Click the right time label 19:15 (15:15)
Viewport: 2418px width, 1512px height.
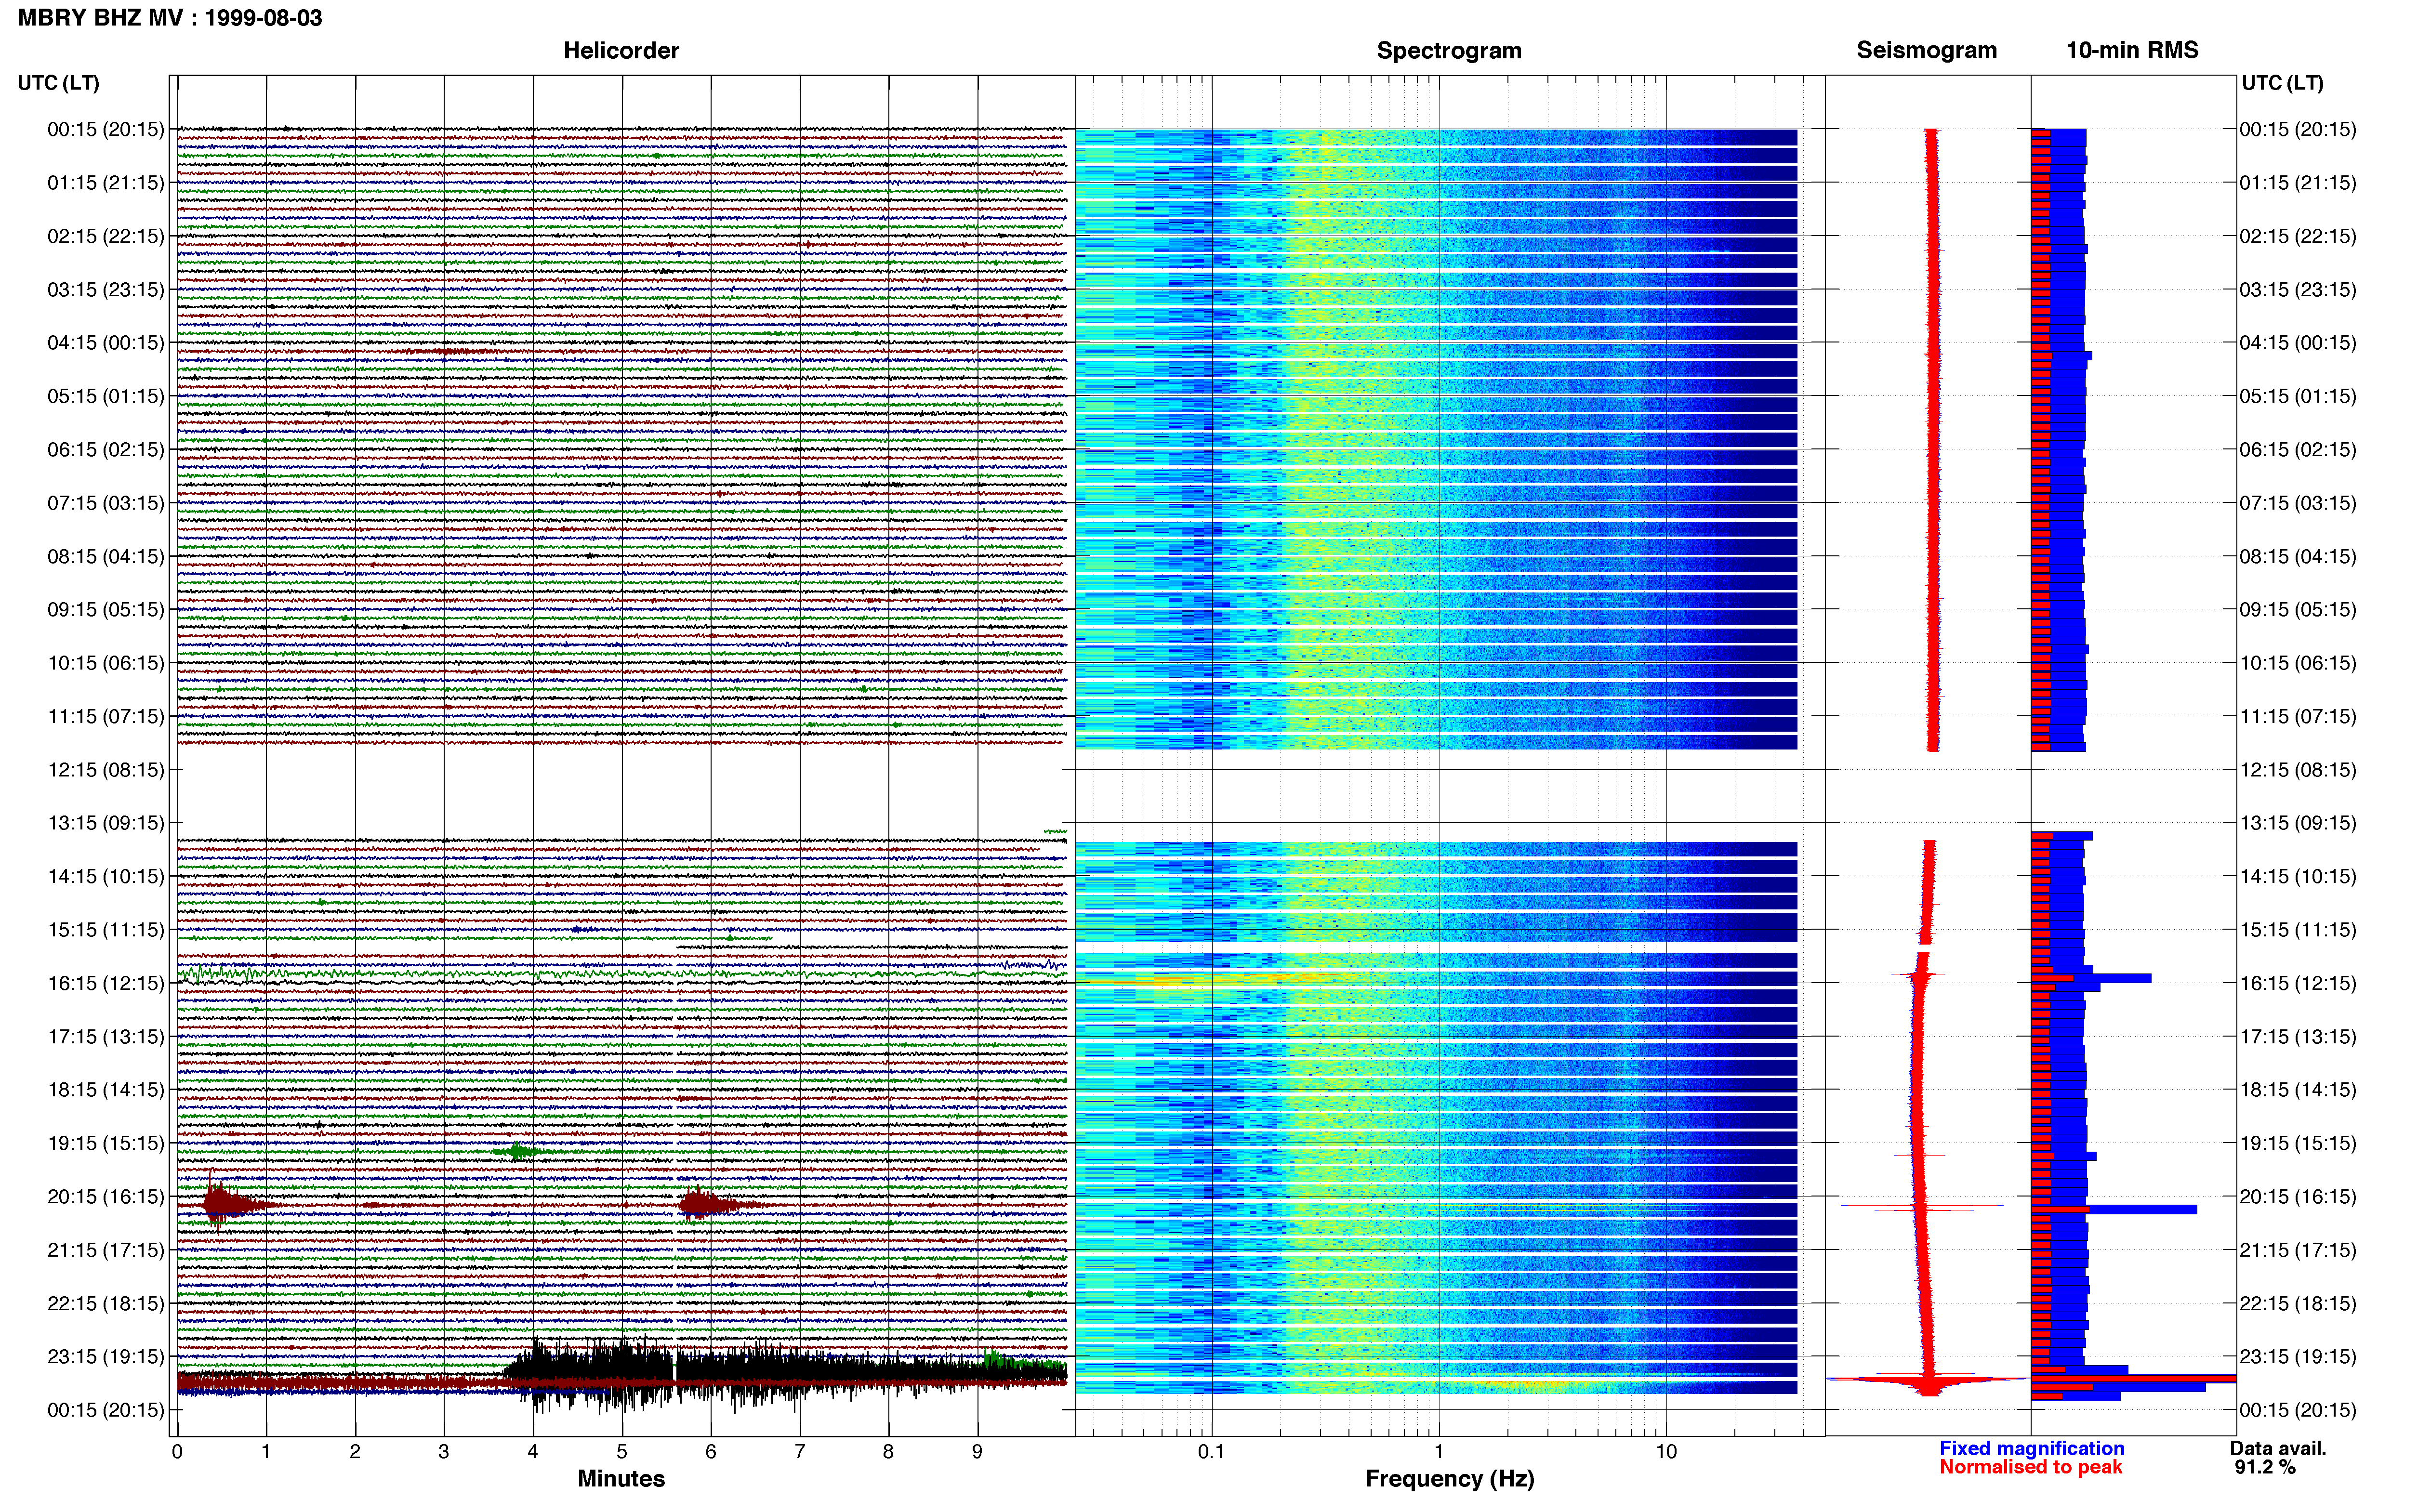(x=2298, y=1143)
